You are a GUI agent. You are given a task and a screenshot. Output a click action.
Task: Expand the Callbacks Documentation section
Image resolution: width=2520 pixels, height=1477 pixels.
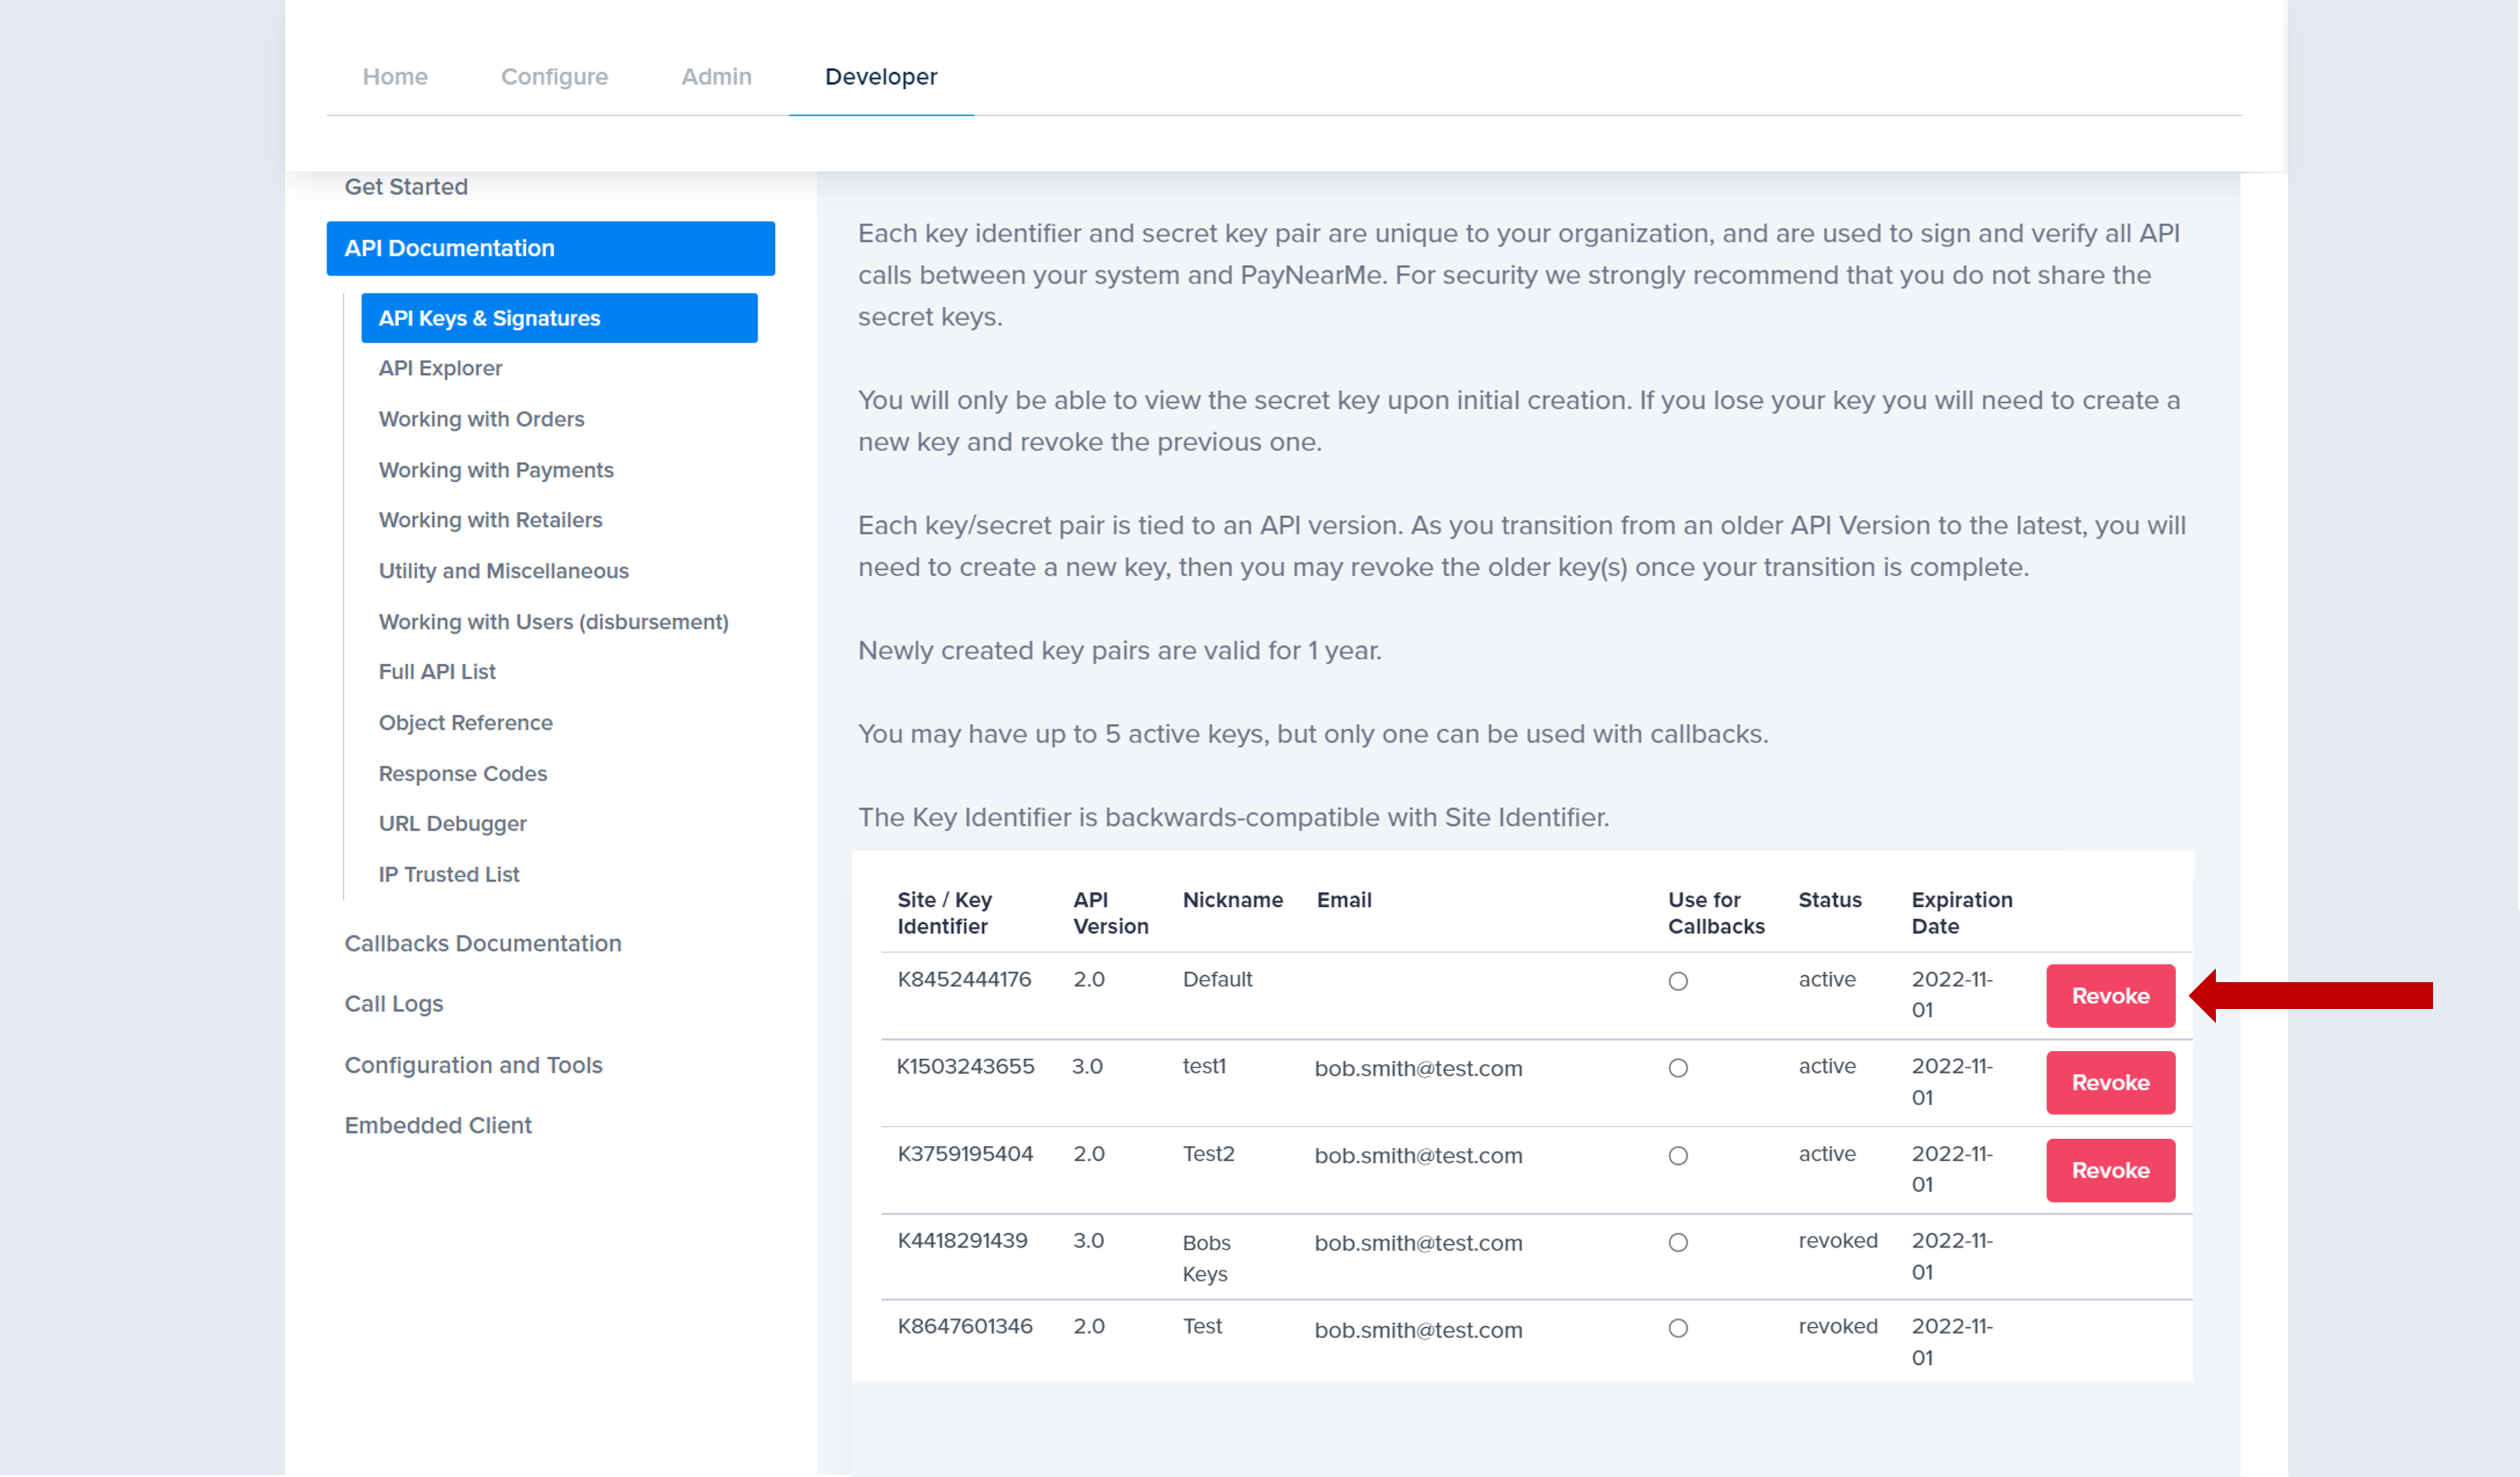[x=483, y=943]
